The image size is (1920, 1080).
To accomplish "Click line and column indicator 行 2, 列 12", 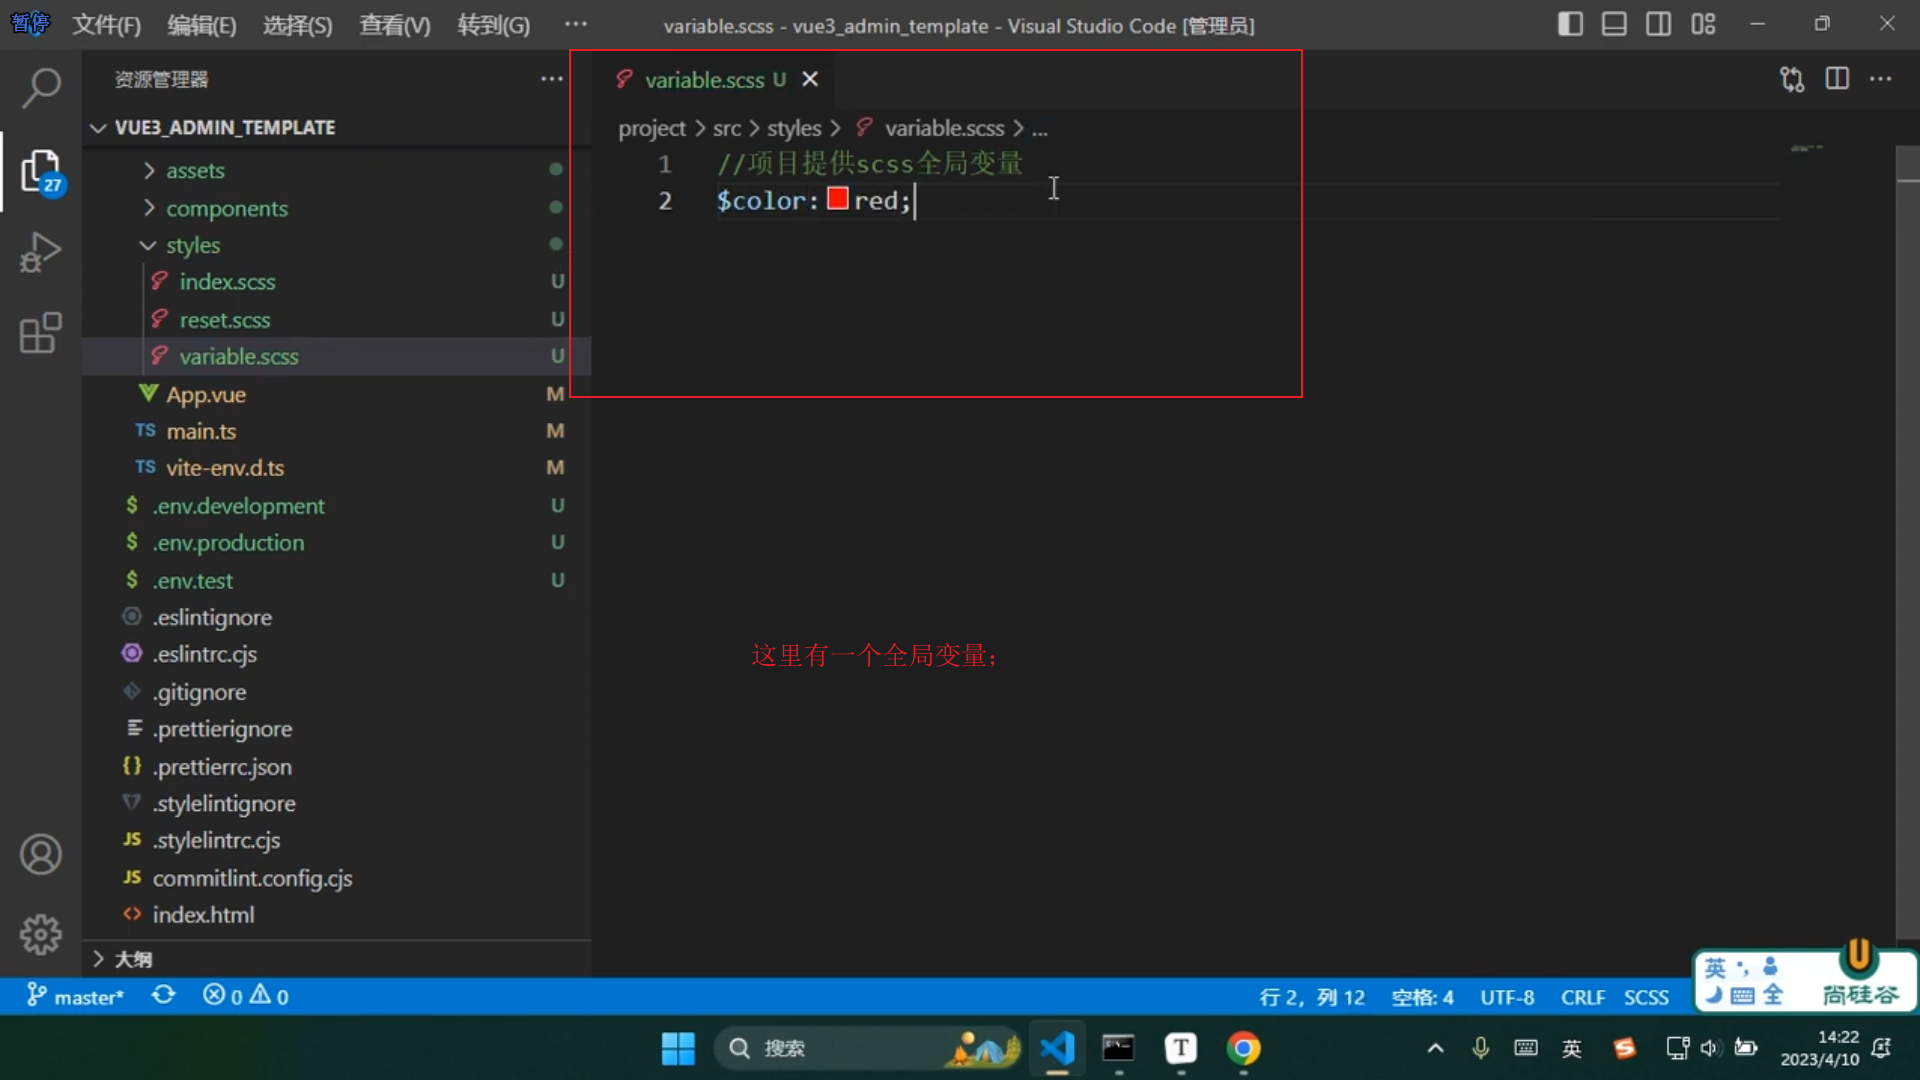I will pyautogui.click(x=1312, y=997).
